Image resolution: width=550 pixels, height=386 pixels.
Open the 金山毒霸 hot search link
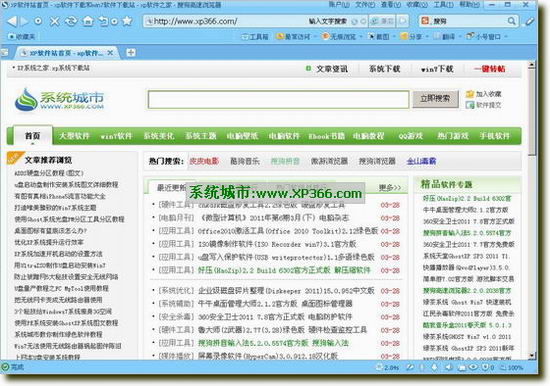point(421,161)
